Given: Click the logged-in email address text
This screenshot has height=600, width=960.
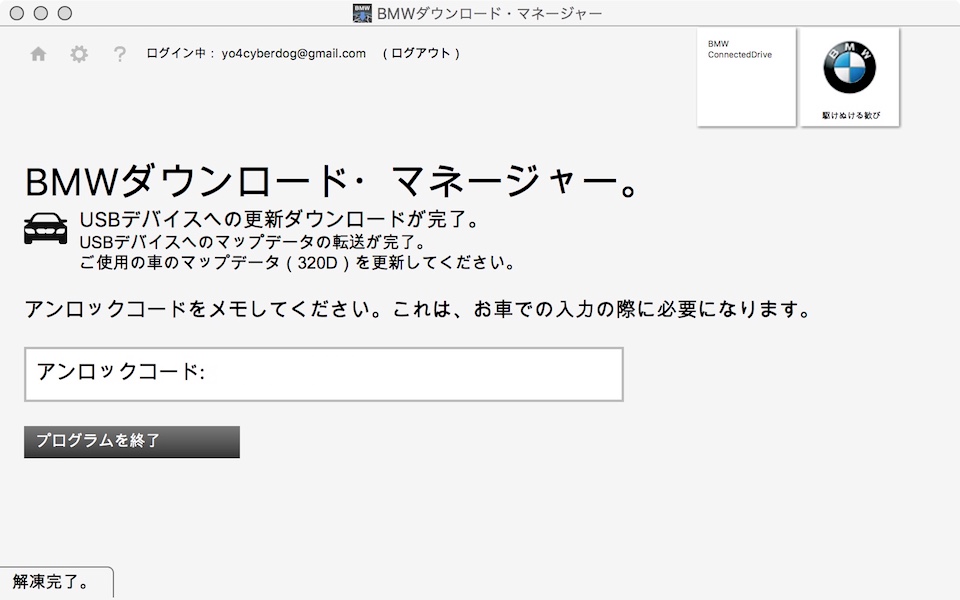Looking at the screenshot, I should tap(294, 53).
